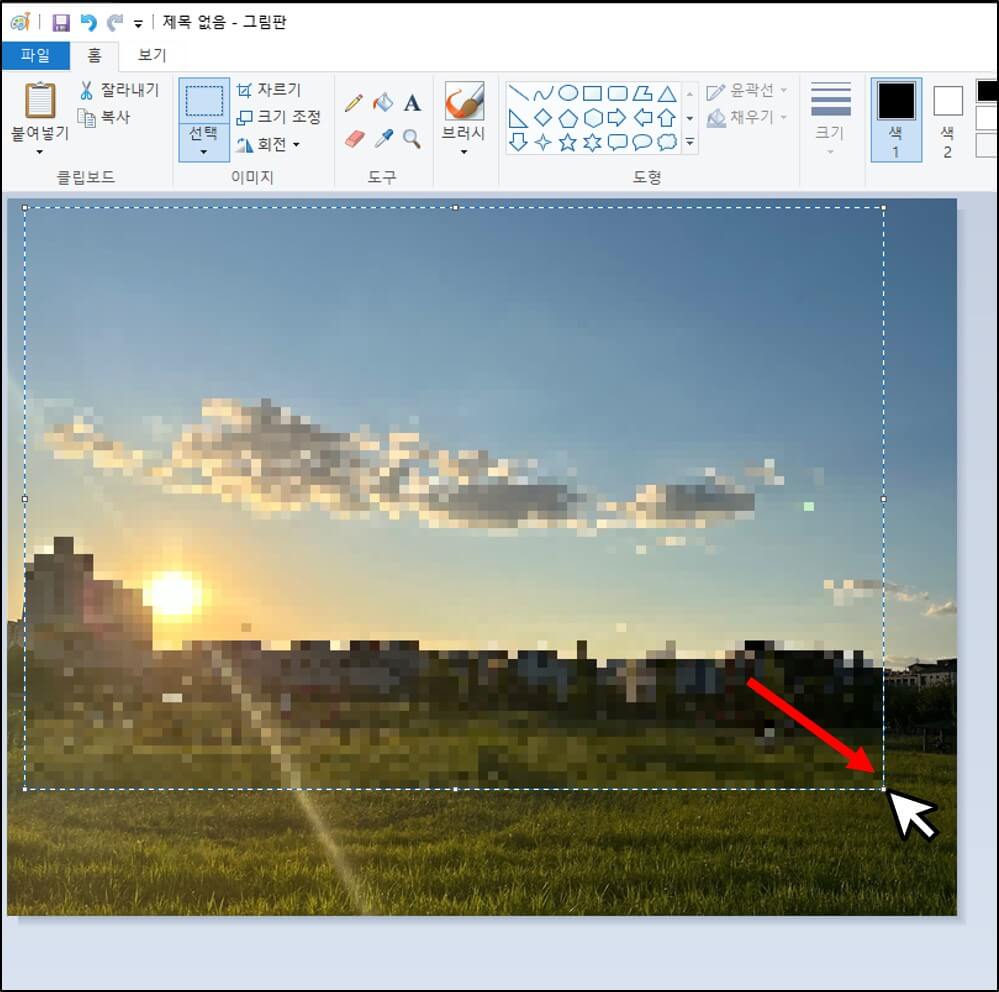The width and height of the screenshot is (999, 992).
Task: Expand the 브러시 brush types dropdown
Action: click(x=464, y=152)
